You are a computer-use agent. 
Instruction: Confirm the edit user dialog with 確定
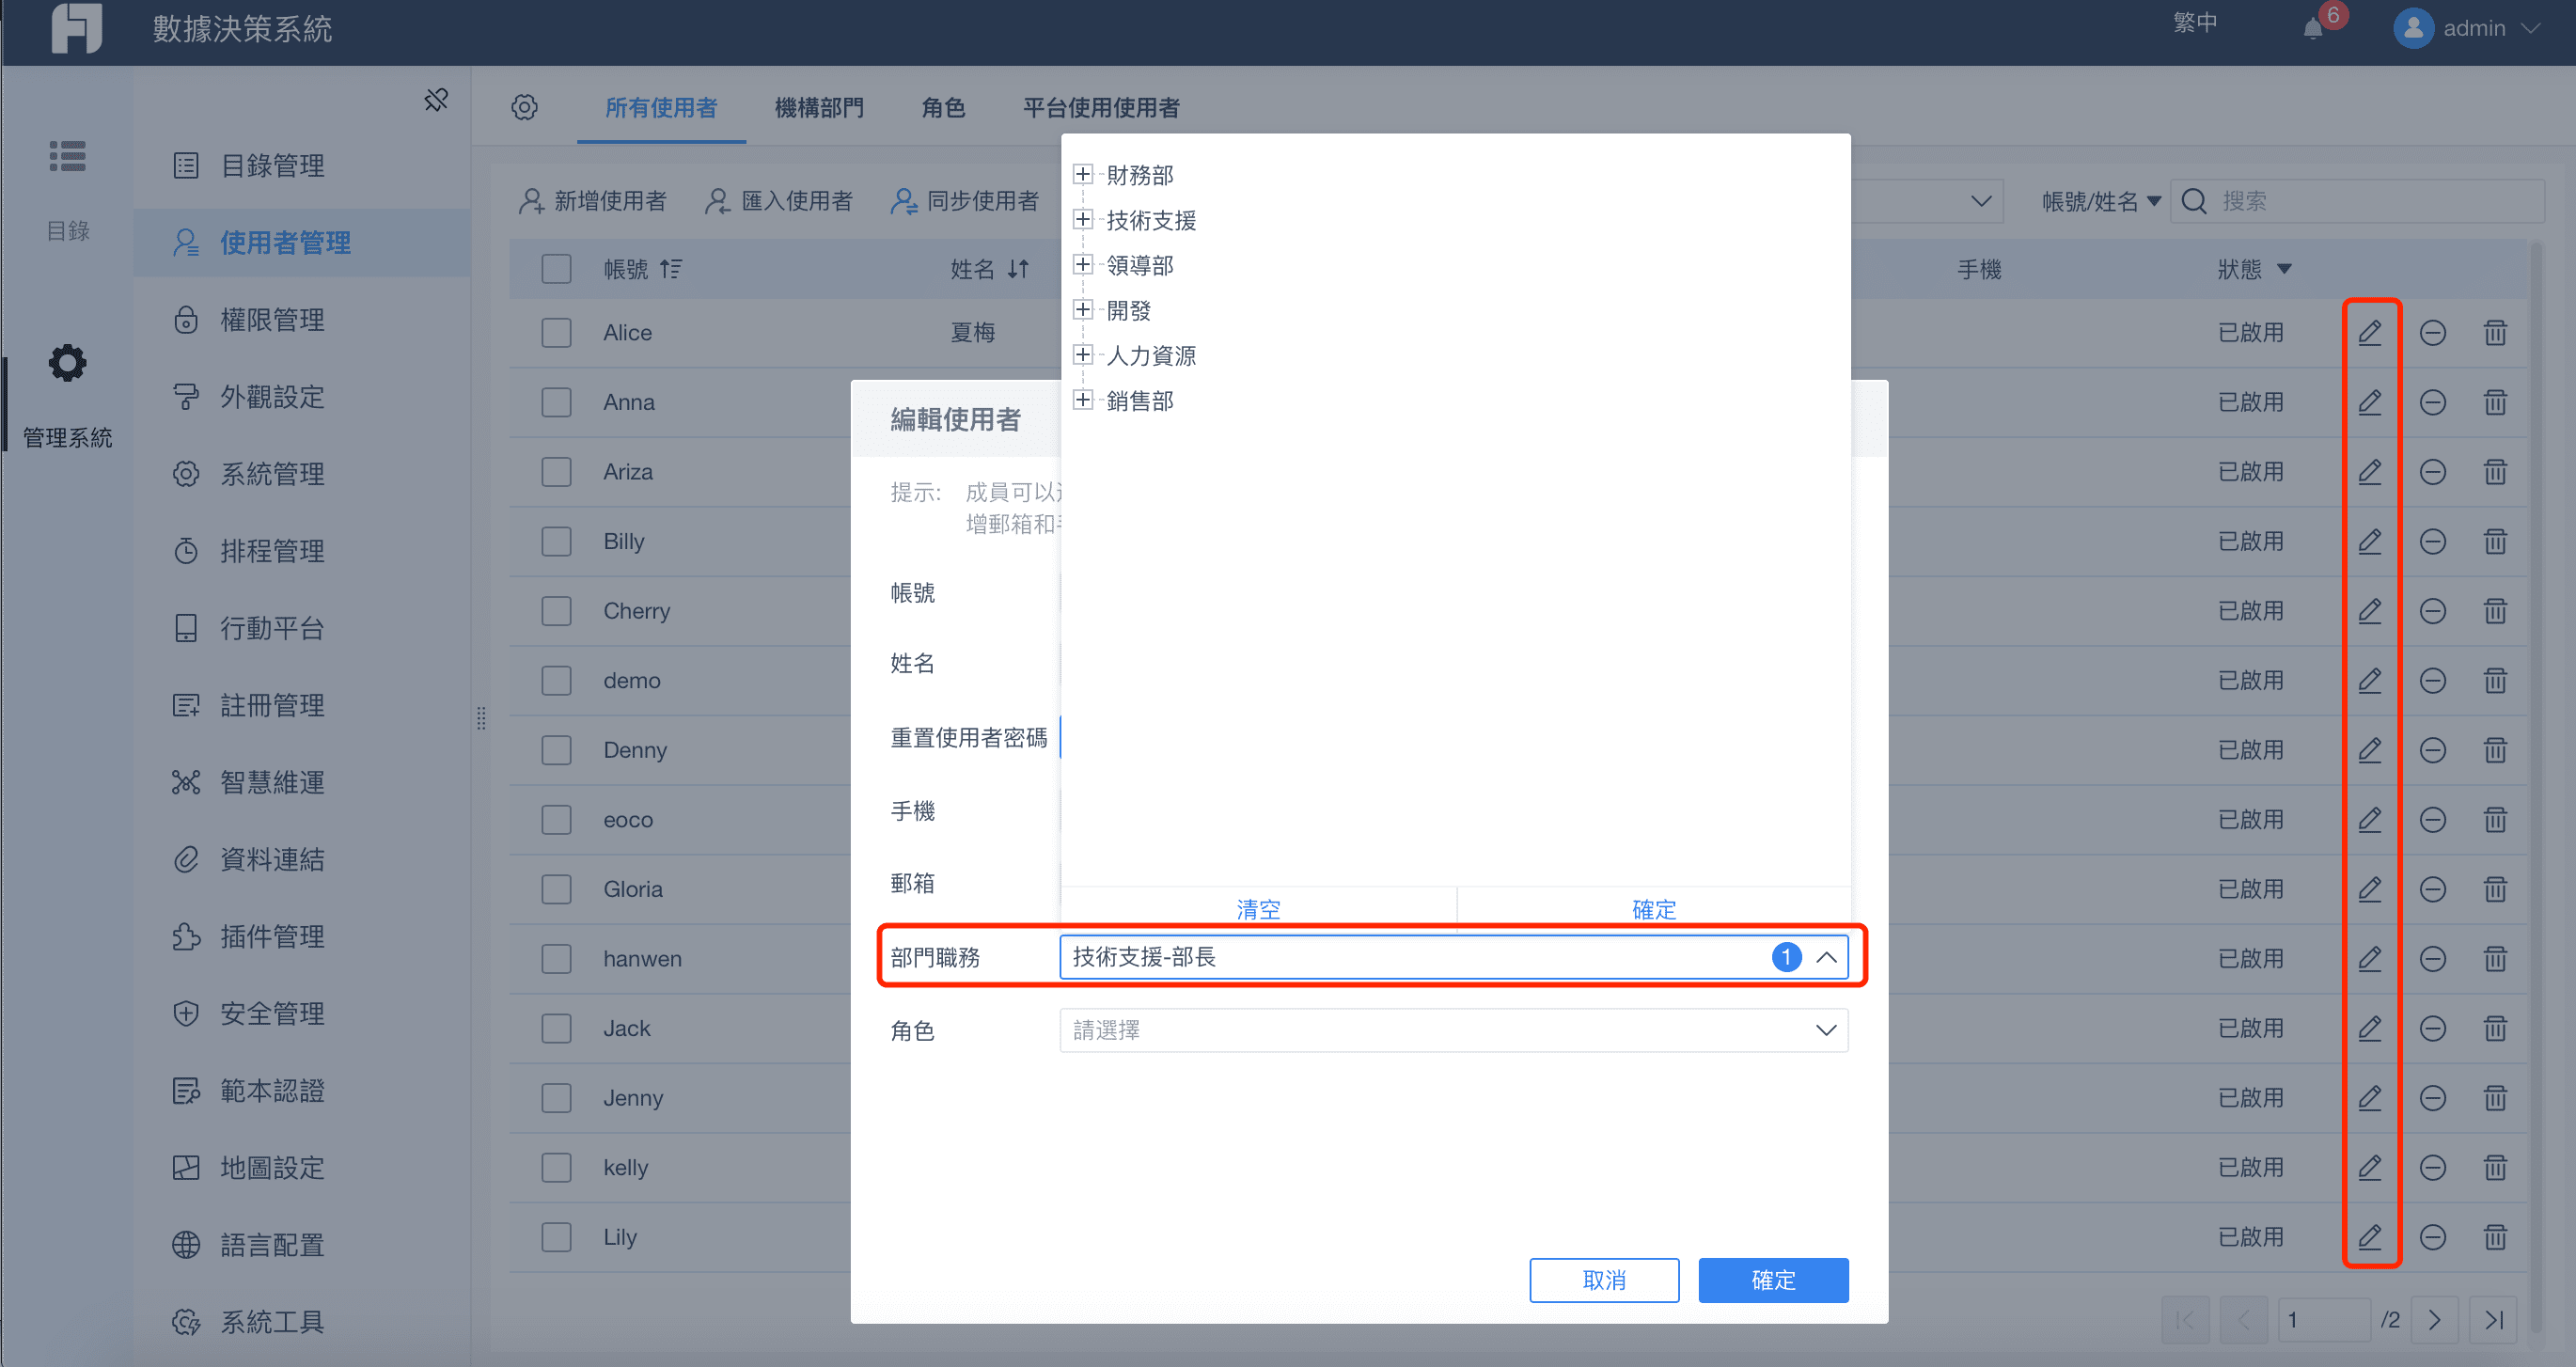click(x=1773, y=1280)
